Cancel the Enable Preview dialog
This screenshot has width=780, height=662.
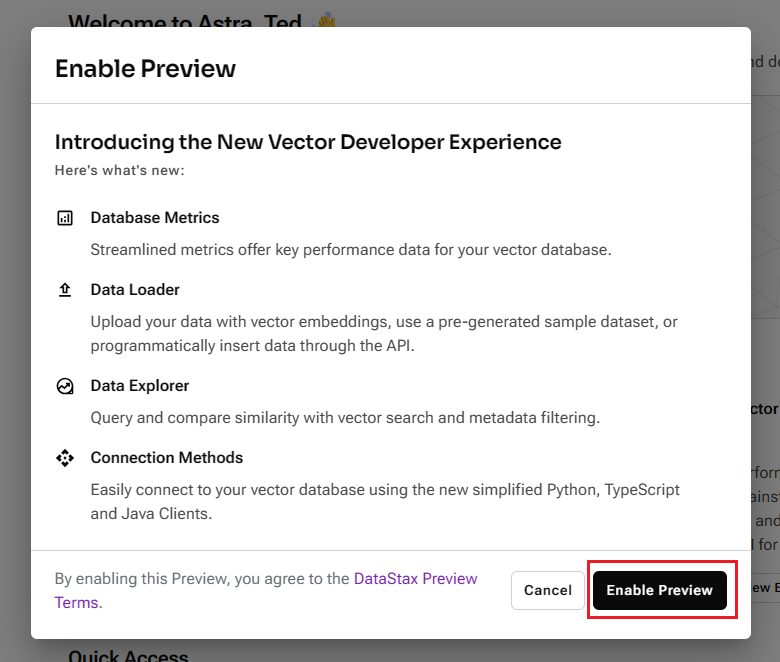pos(547,590)
